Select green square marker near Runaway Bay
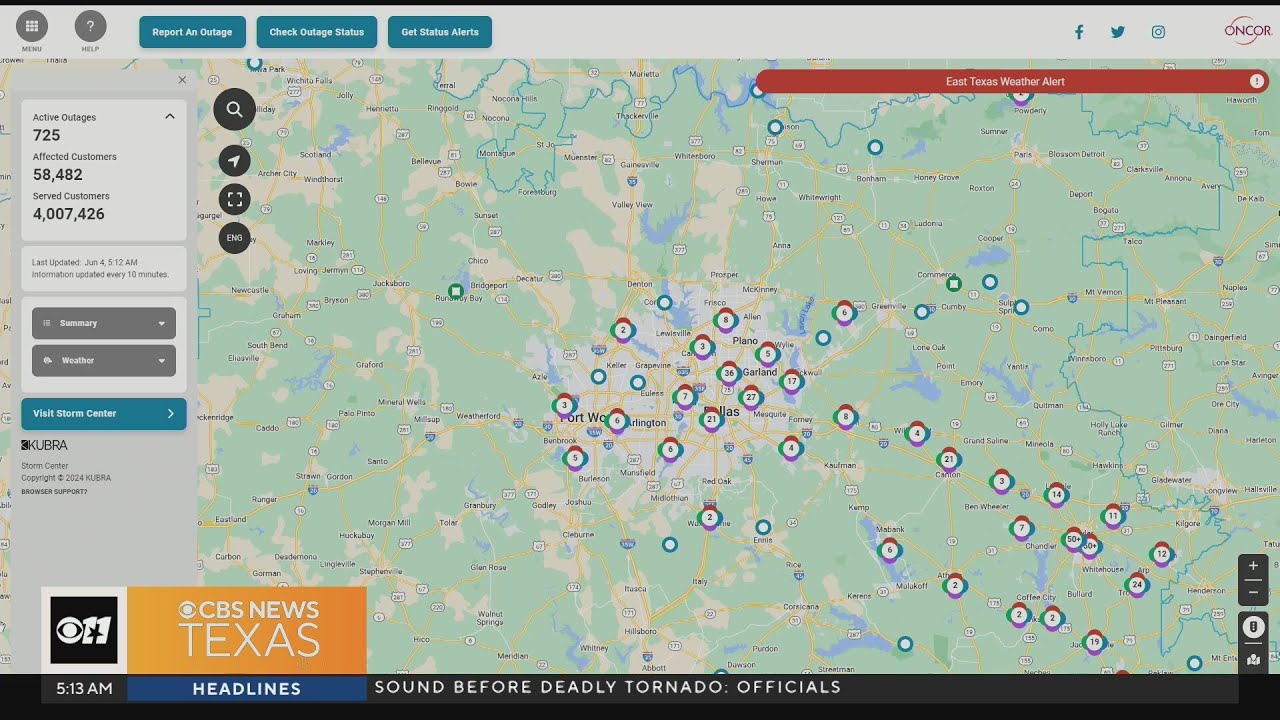Viewport: 1280px width, 720px height. (456, 292)
